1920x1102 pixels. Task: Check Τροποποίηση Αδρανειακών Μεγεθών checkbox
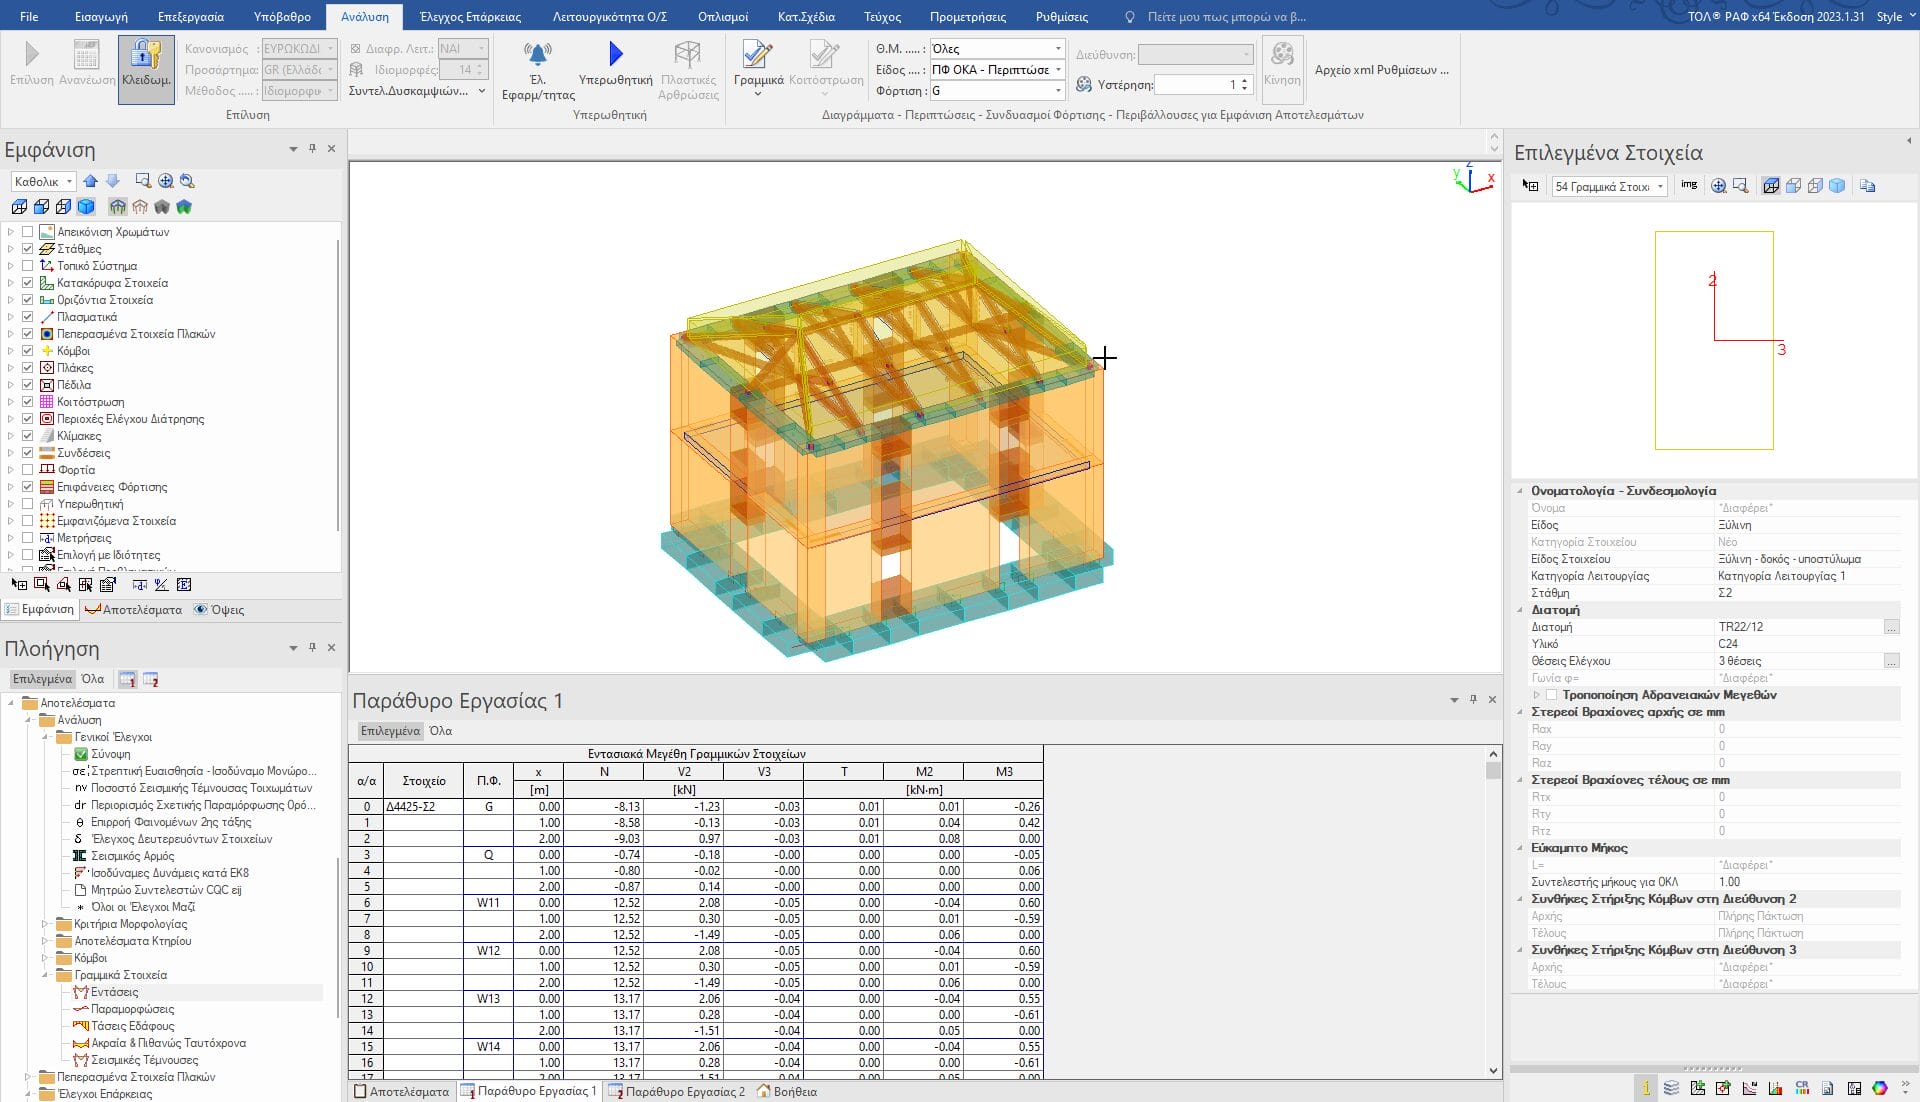1551,695
